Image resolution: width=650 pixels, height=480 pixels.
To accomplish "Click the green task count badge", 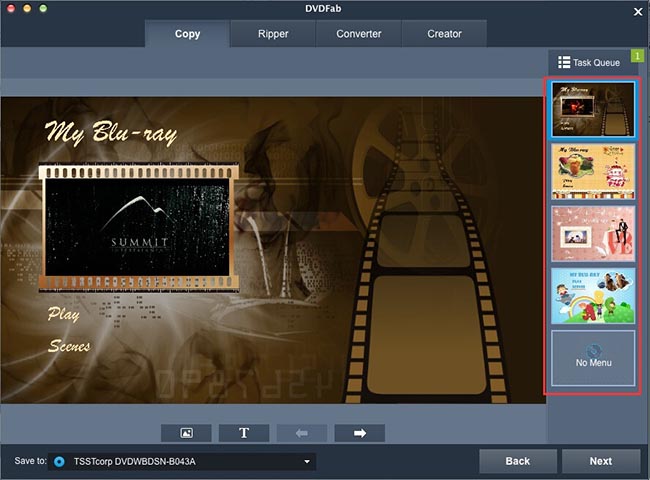I will click(637, 56).
